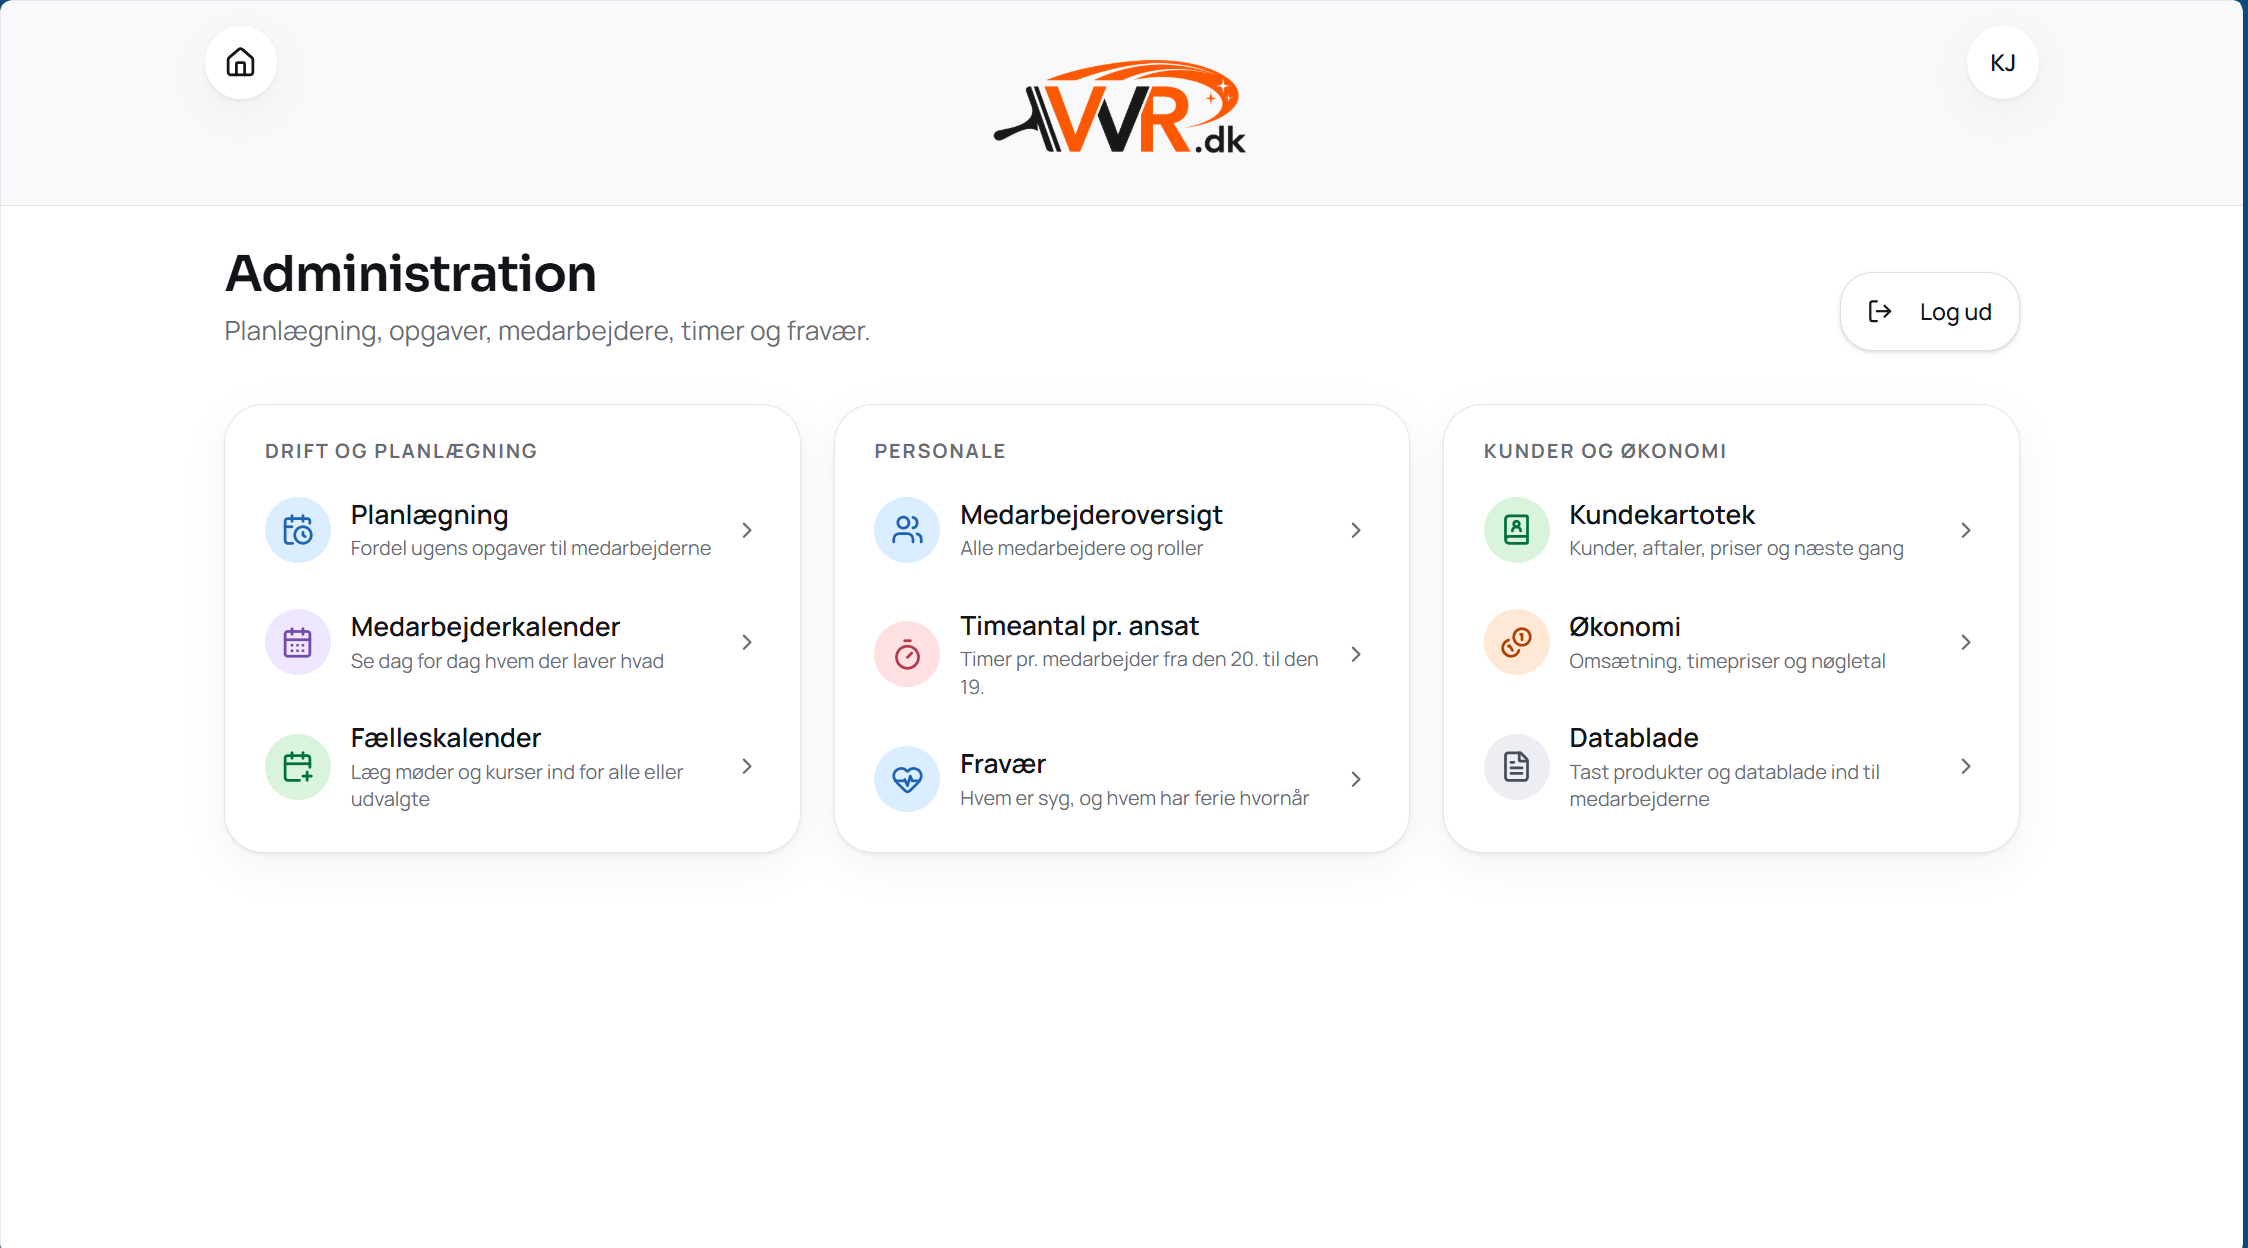Screen dimensions: 2248x1248
Task: Click 'Kunder, aftaler, priser og næste gang'
Action: click(x=1736, y=548)
